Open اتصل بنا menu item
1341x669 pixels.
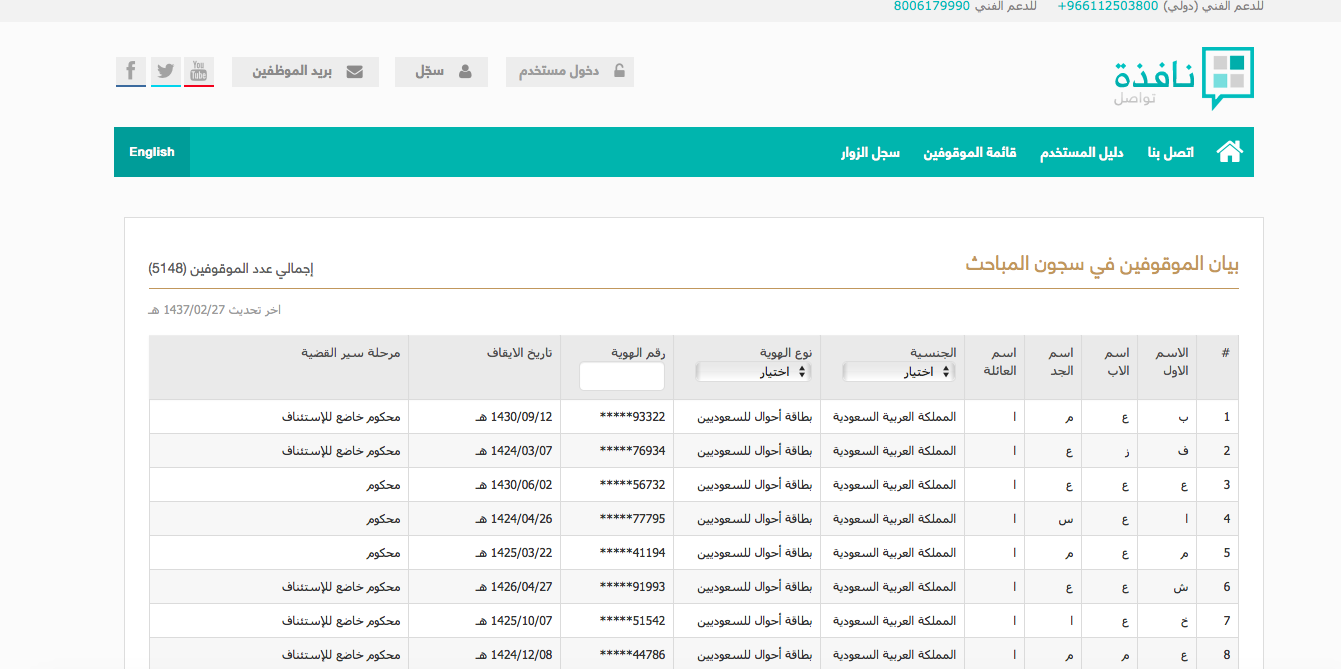pyautogui.click(x=1170, y=153)
